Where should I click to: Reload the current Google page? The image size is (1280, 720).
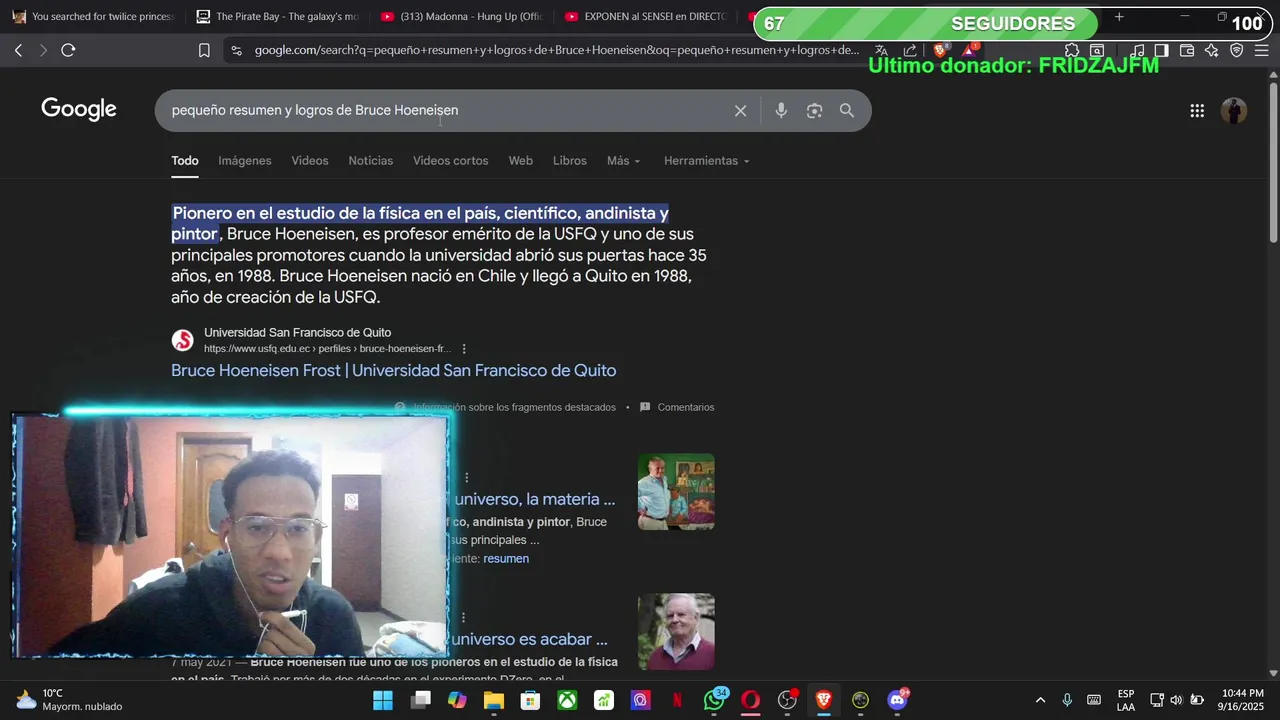coord(68,50)
